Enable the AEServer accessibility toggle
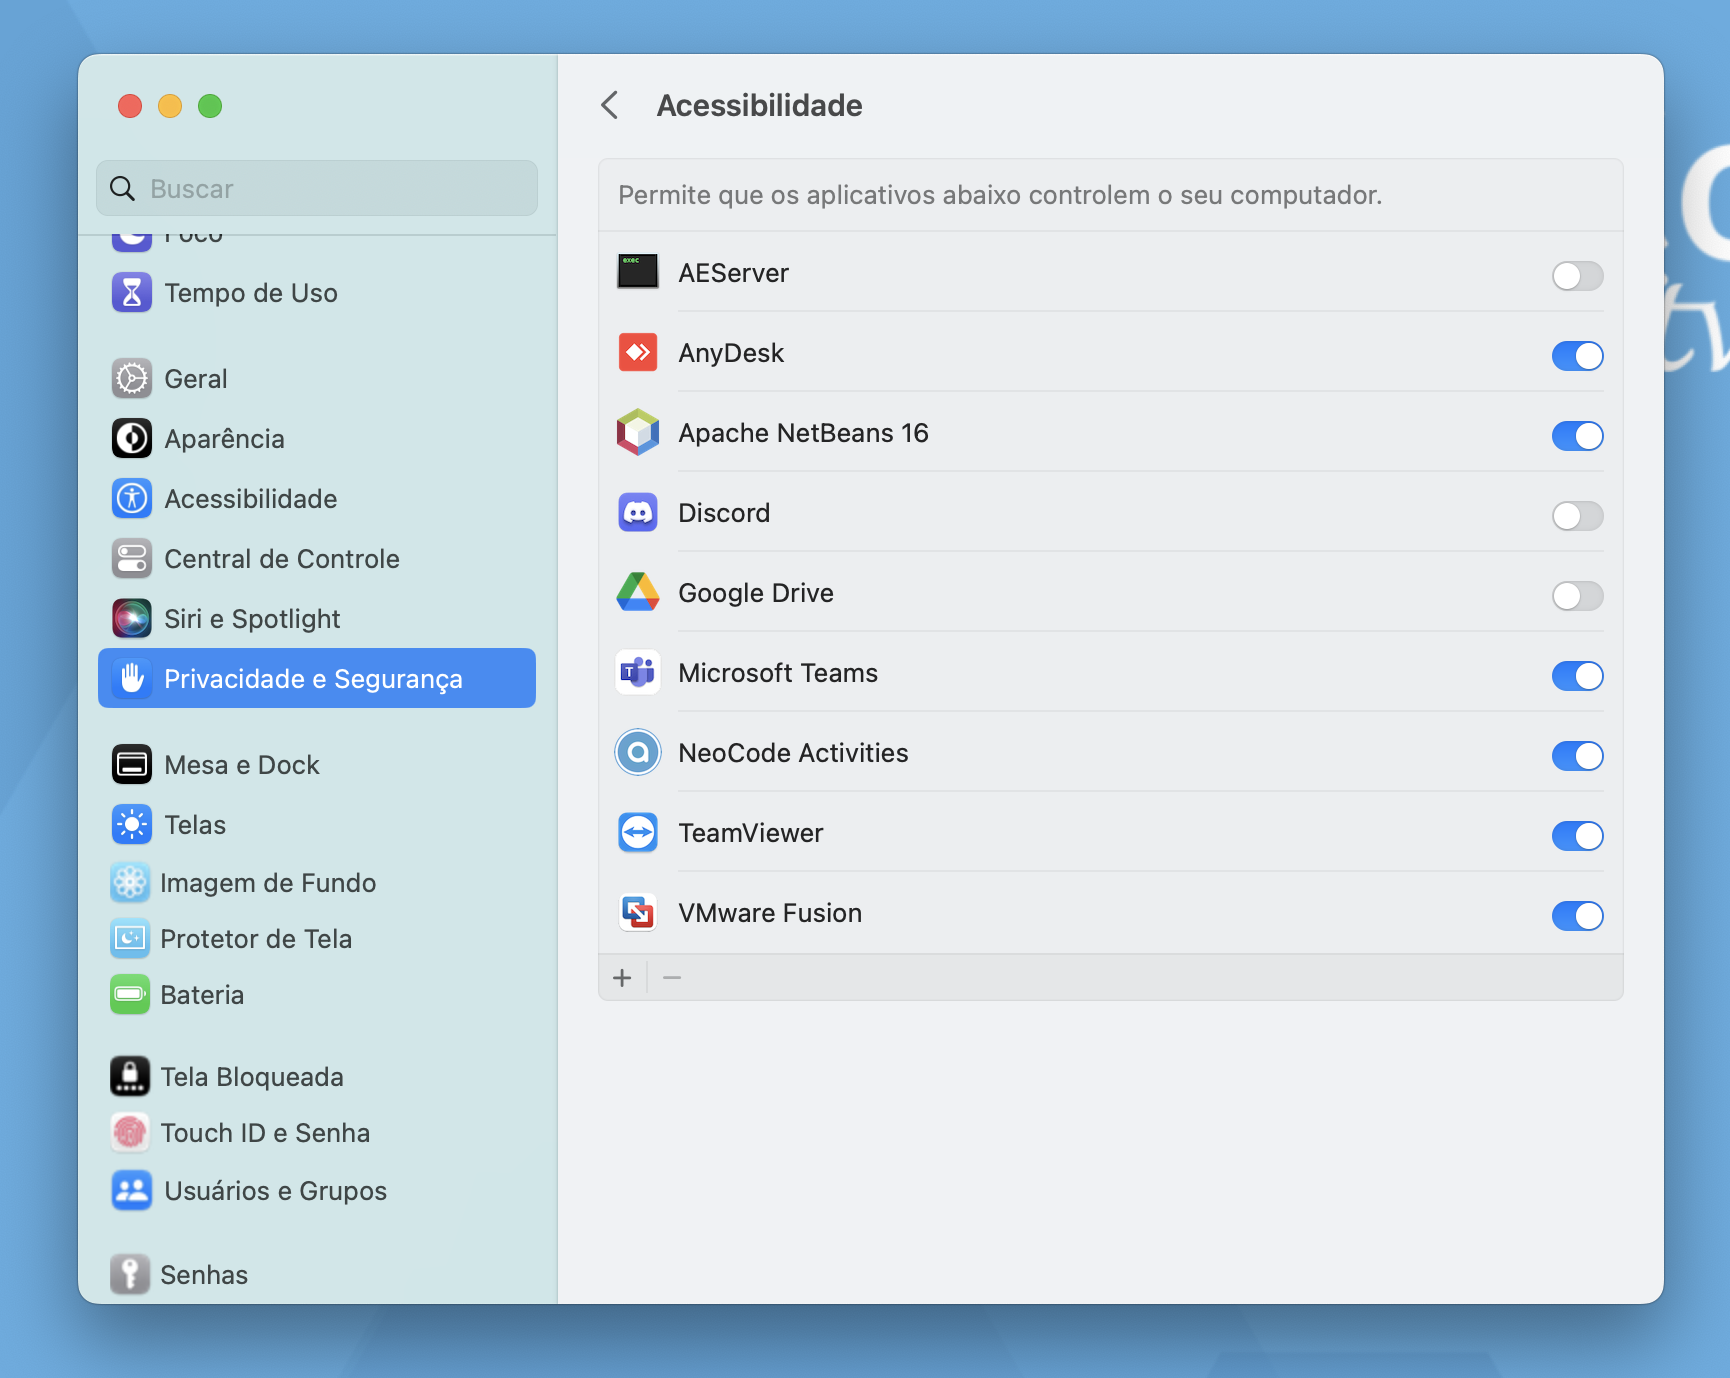Image resolution: width=1730 pixels, height=1378 pixels. coord(1577,275)
